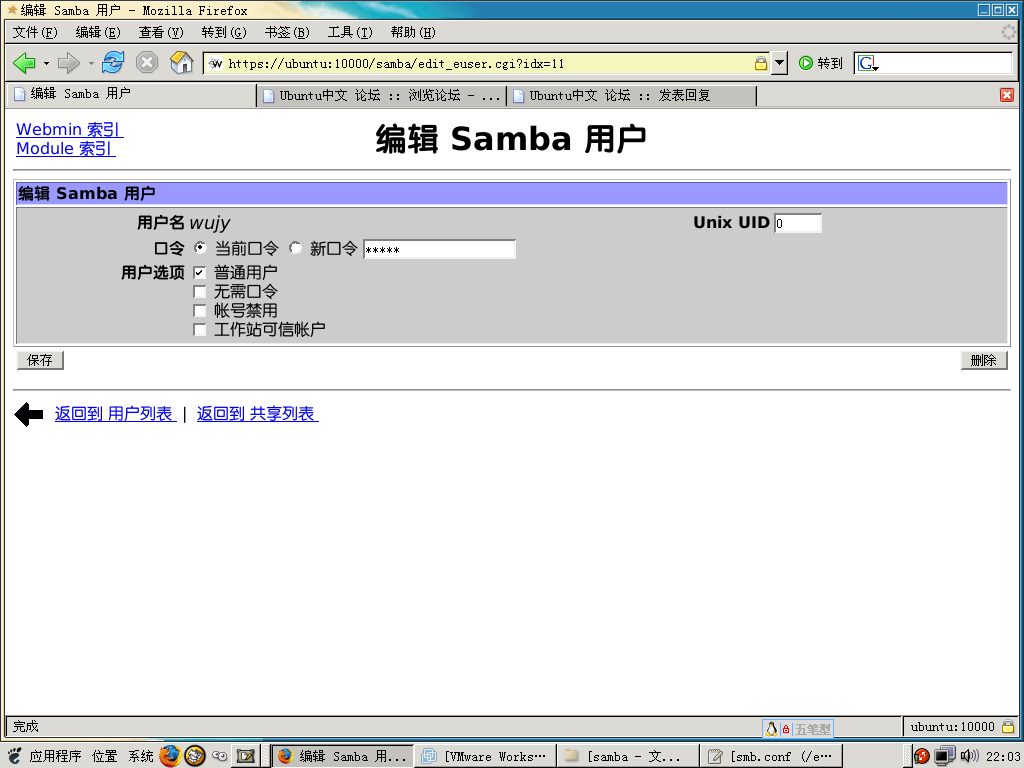
Task: Switch to the smb.conf editor taskbar window
Action: pos(771,756)
